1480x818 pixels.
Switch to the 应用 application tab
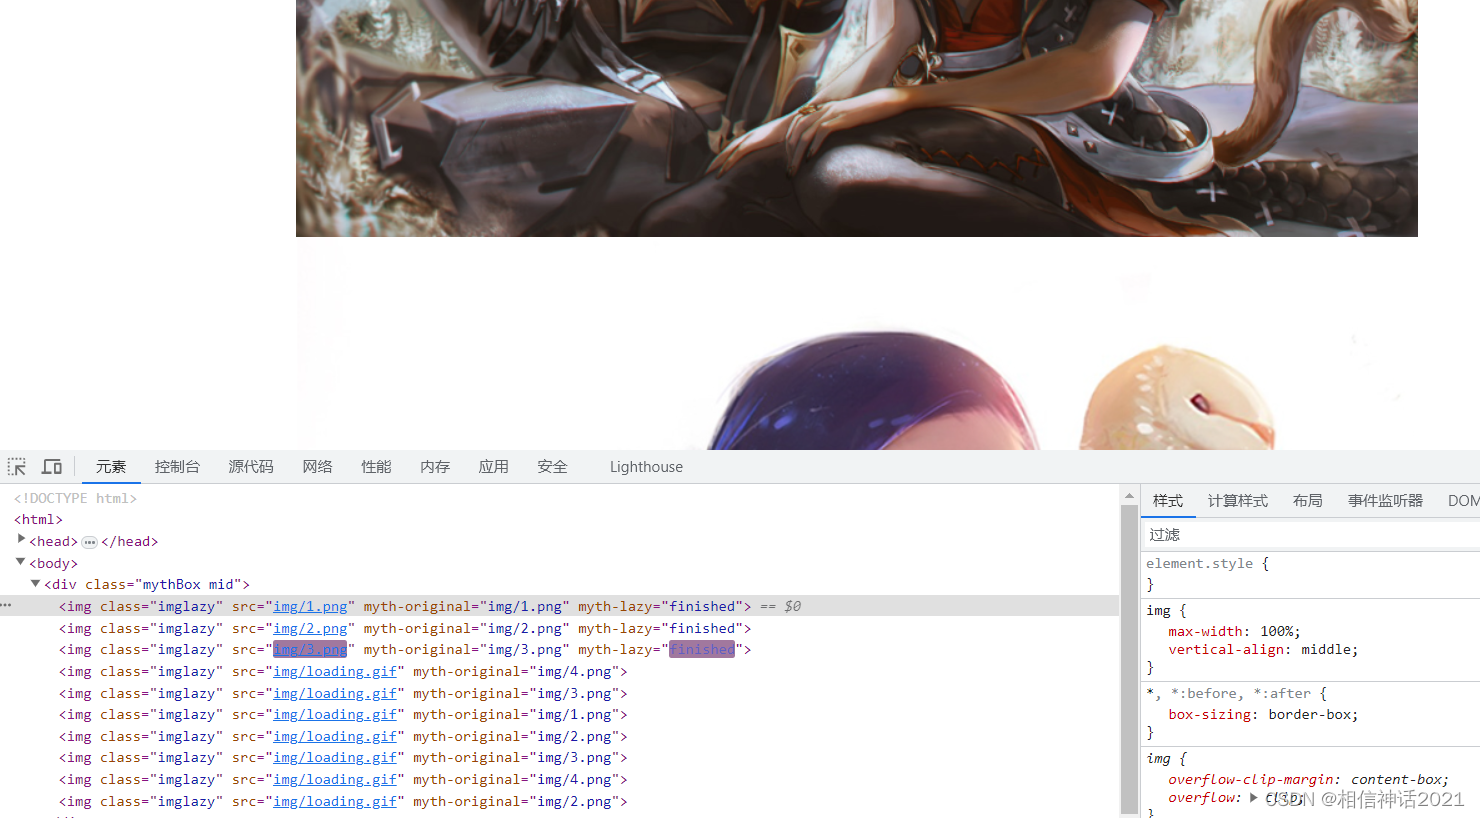494,467
